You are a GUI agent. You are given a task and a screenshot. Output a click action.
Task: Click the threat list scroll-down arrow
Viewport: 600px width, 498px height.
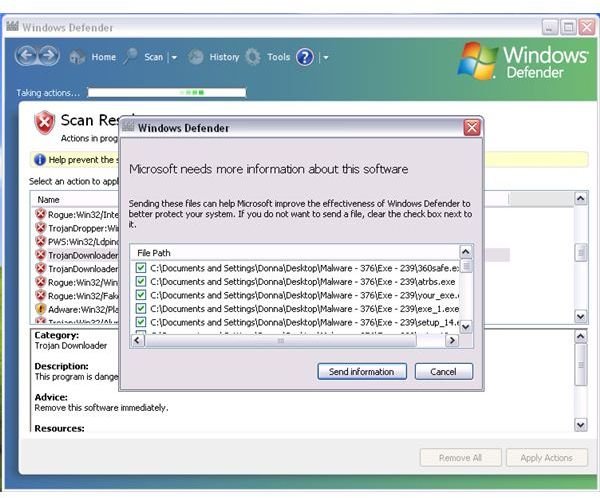[580, 316]
